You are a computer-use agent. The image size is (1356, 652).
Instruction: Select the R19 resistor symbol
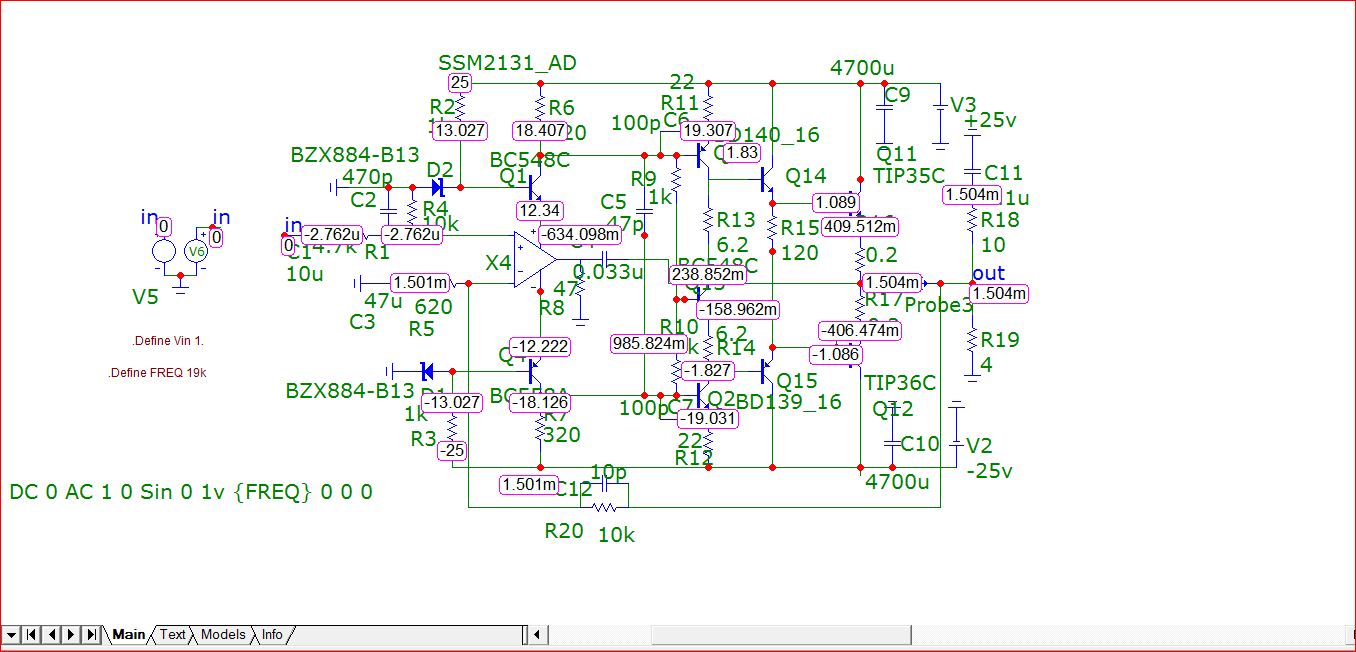point(972,340)
